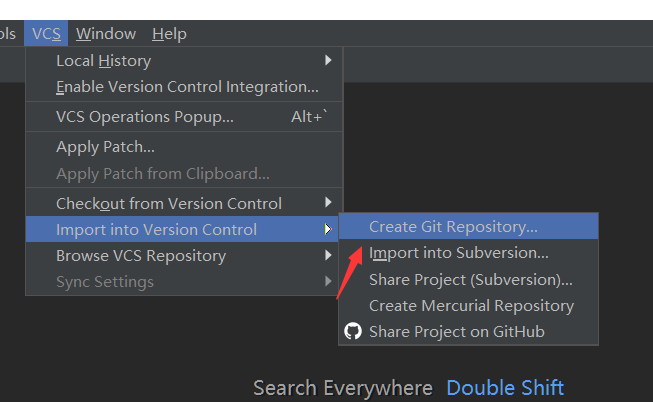Click the Local History menu item

pos(101,61)
